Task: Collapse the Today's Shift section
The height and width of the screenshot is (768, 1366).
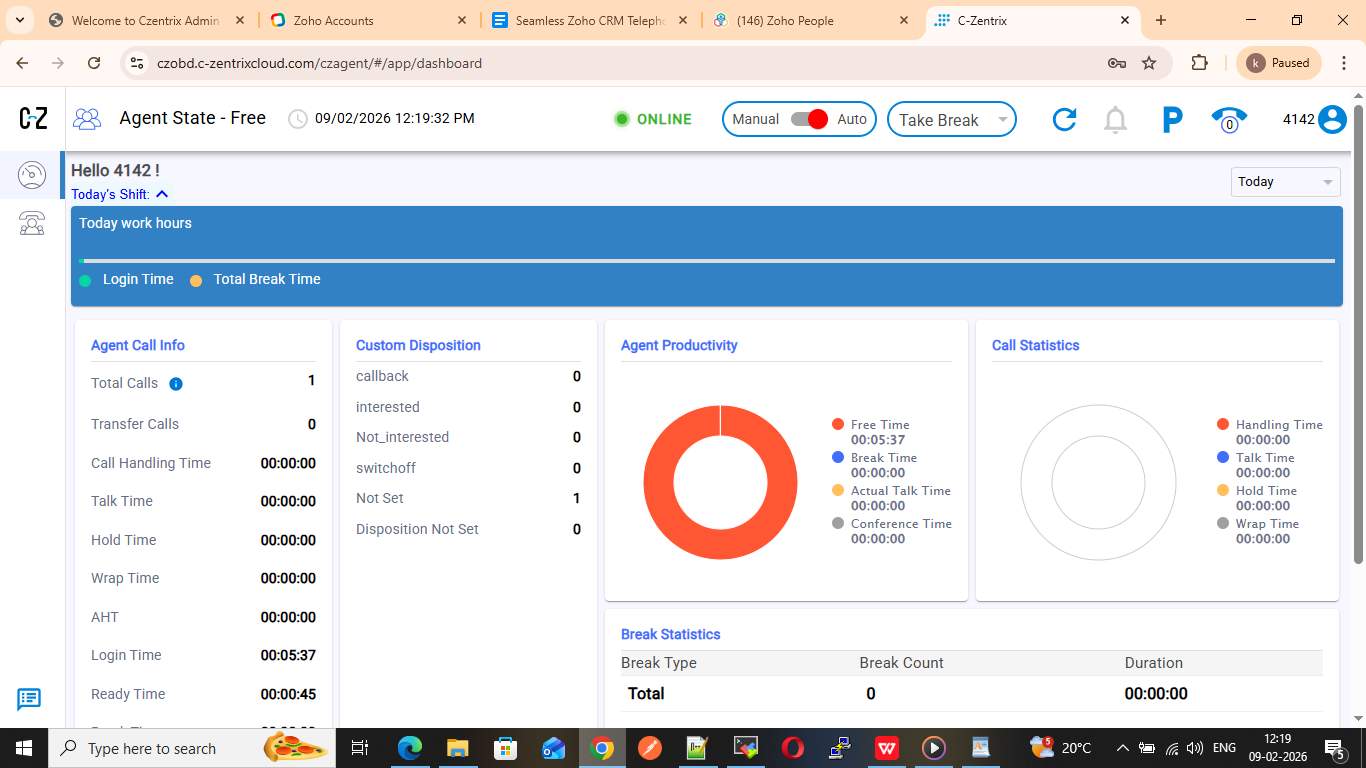Action: (x=162, y=194)
